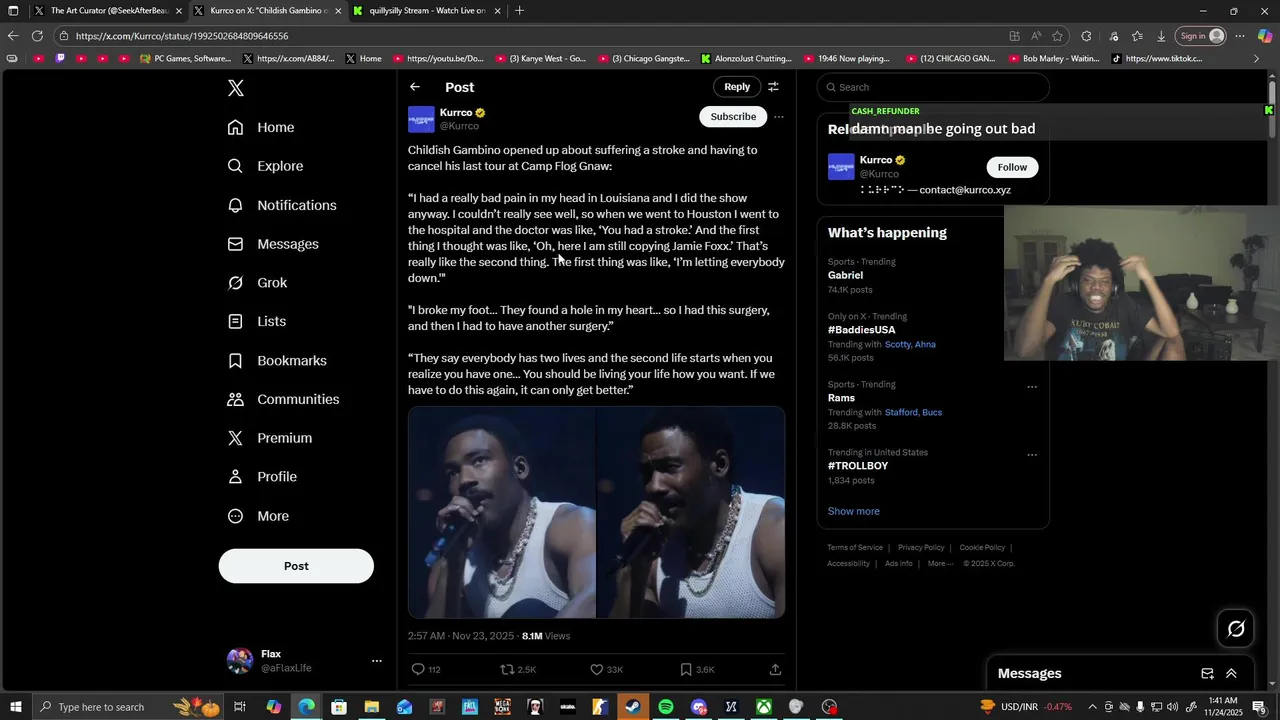Viewport: 1280px width, 720px height.
Task: Show more bookmarks via chevron
Action: tap(1257, 59)
